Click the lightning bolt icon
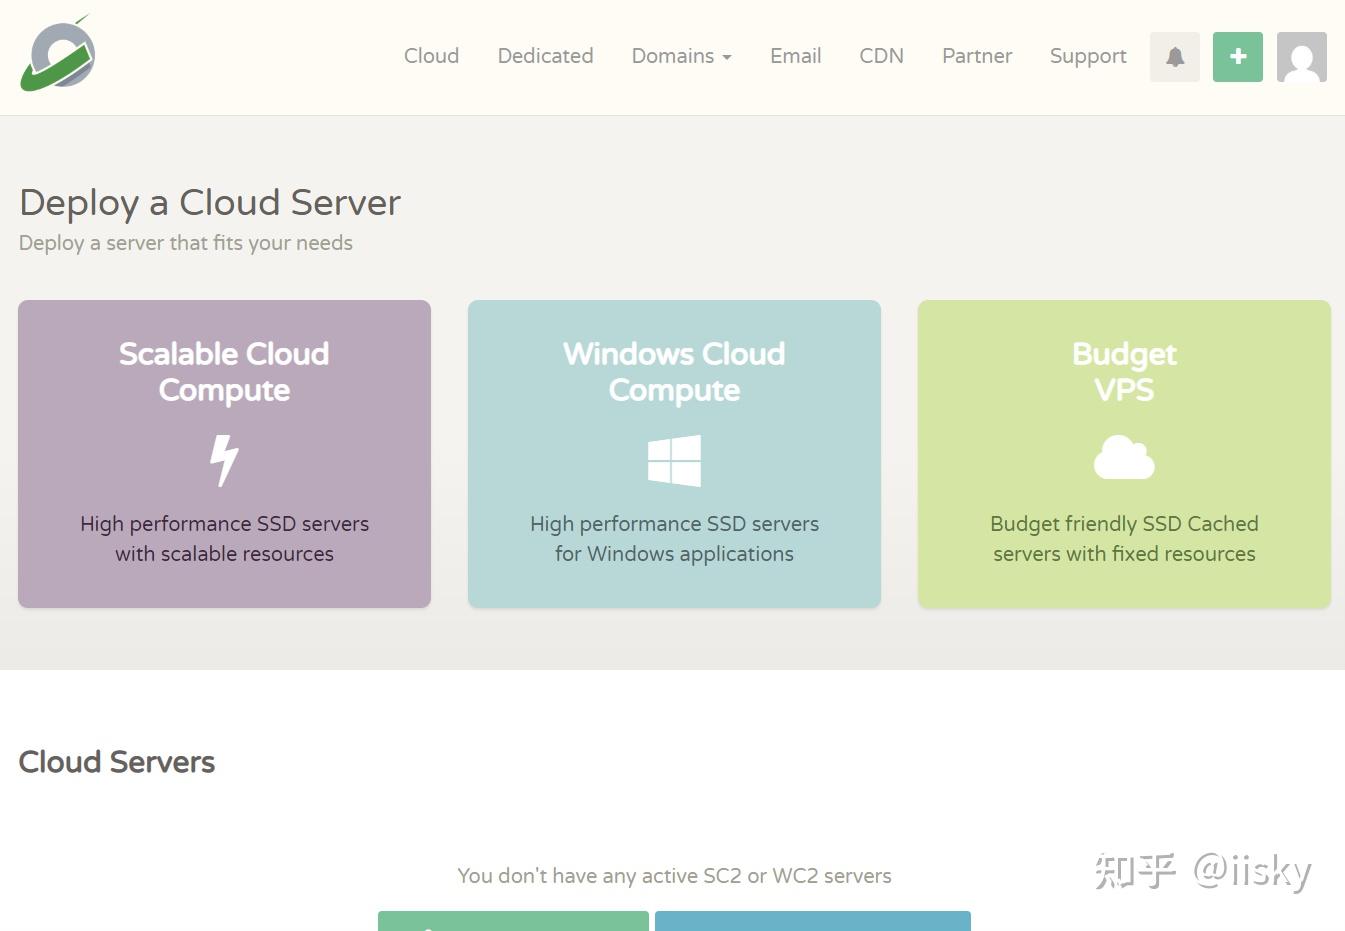The image size is (1345, 931). pos(224,460)
